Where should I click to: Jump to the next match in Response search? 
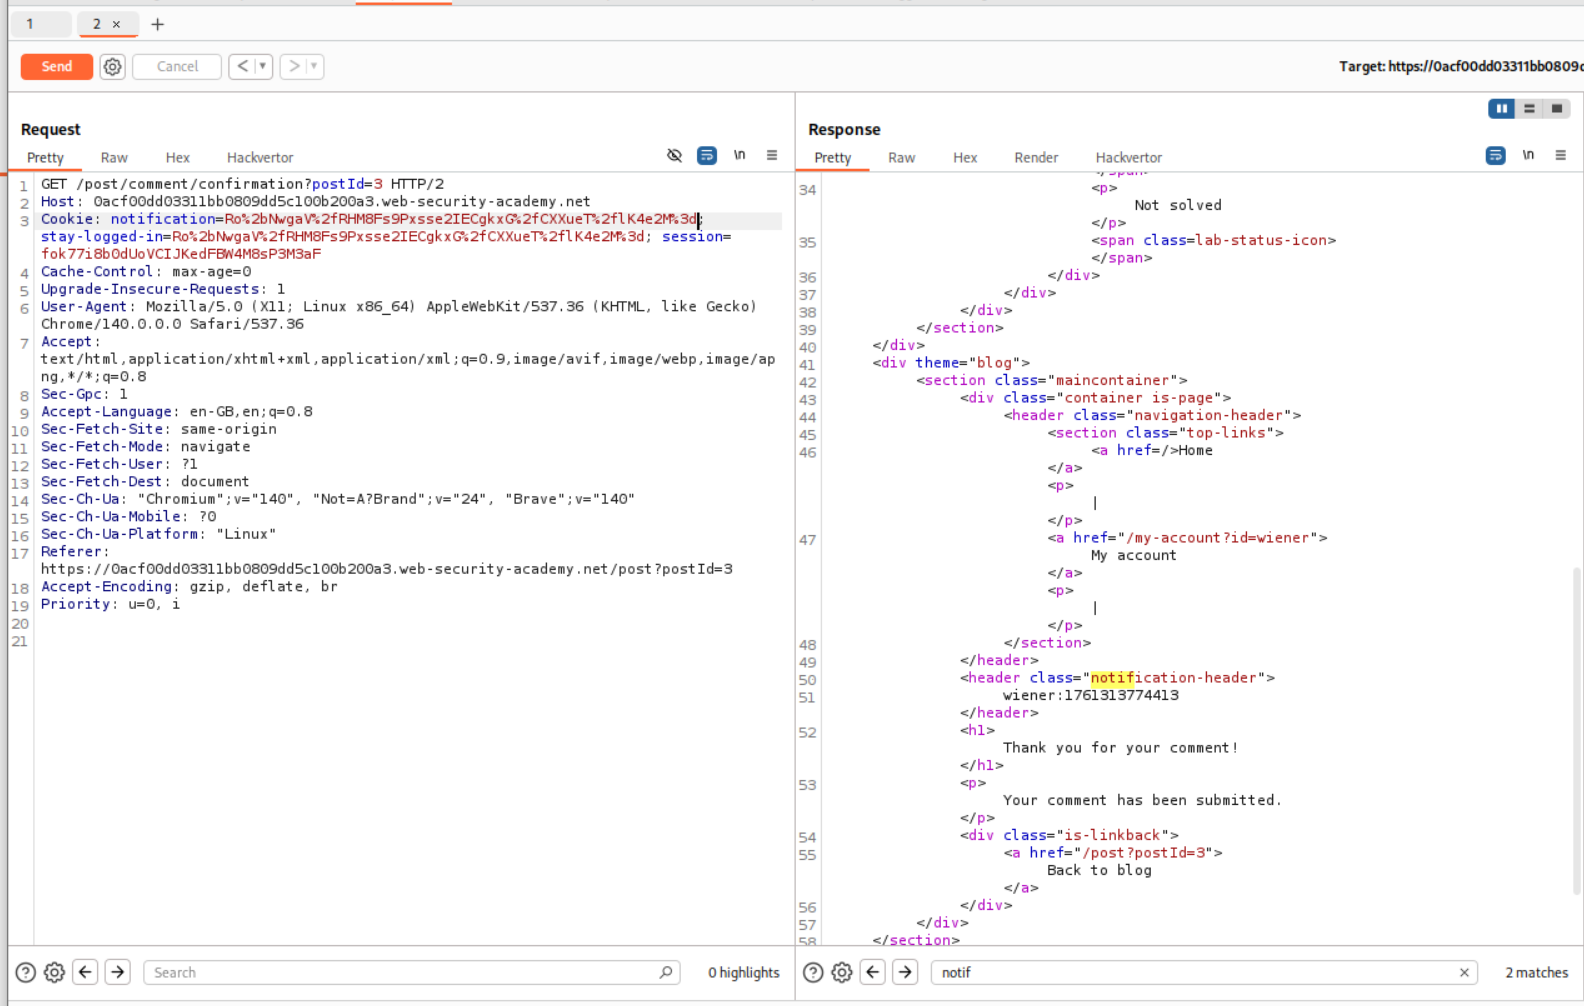[905, 972]
